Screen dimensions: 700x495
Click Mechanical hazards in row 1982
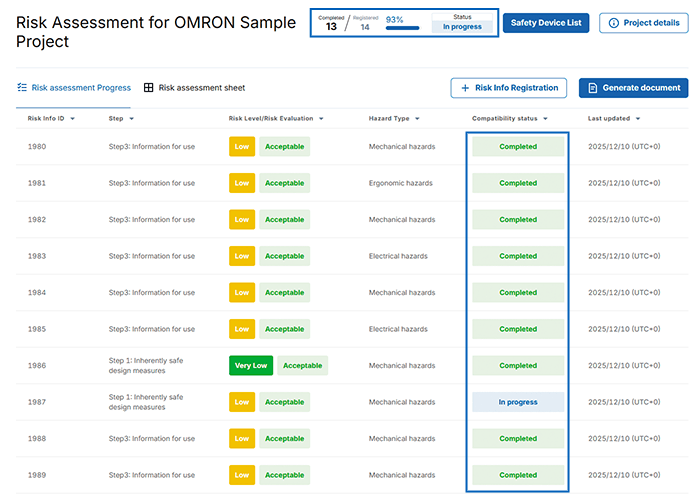tap(402, 220)
